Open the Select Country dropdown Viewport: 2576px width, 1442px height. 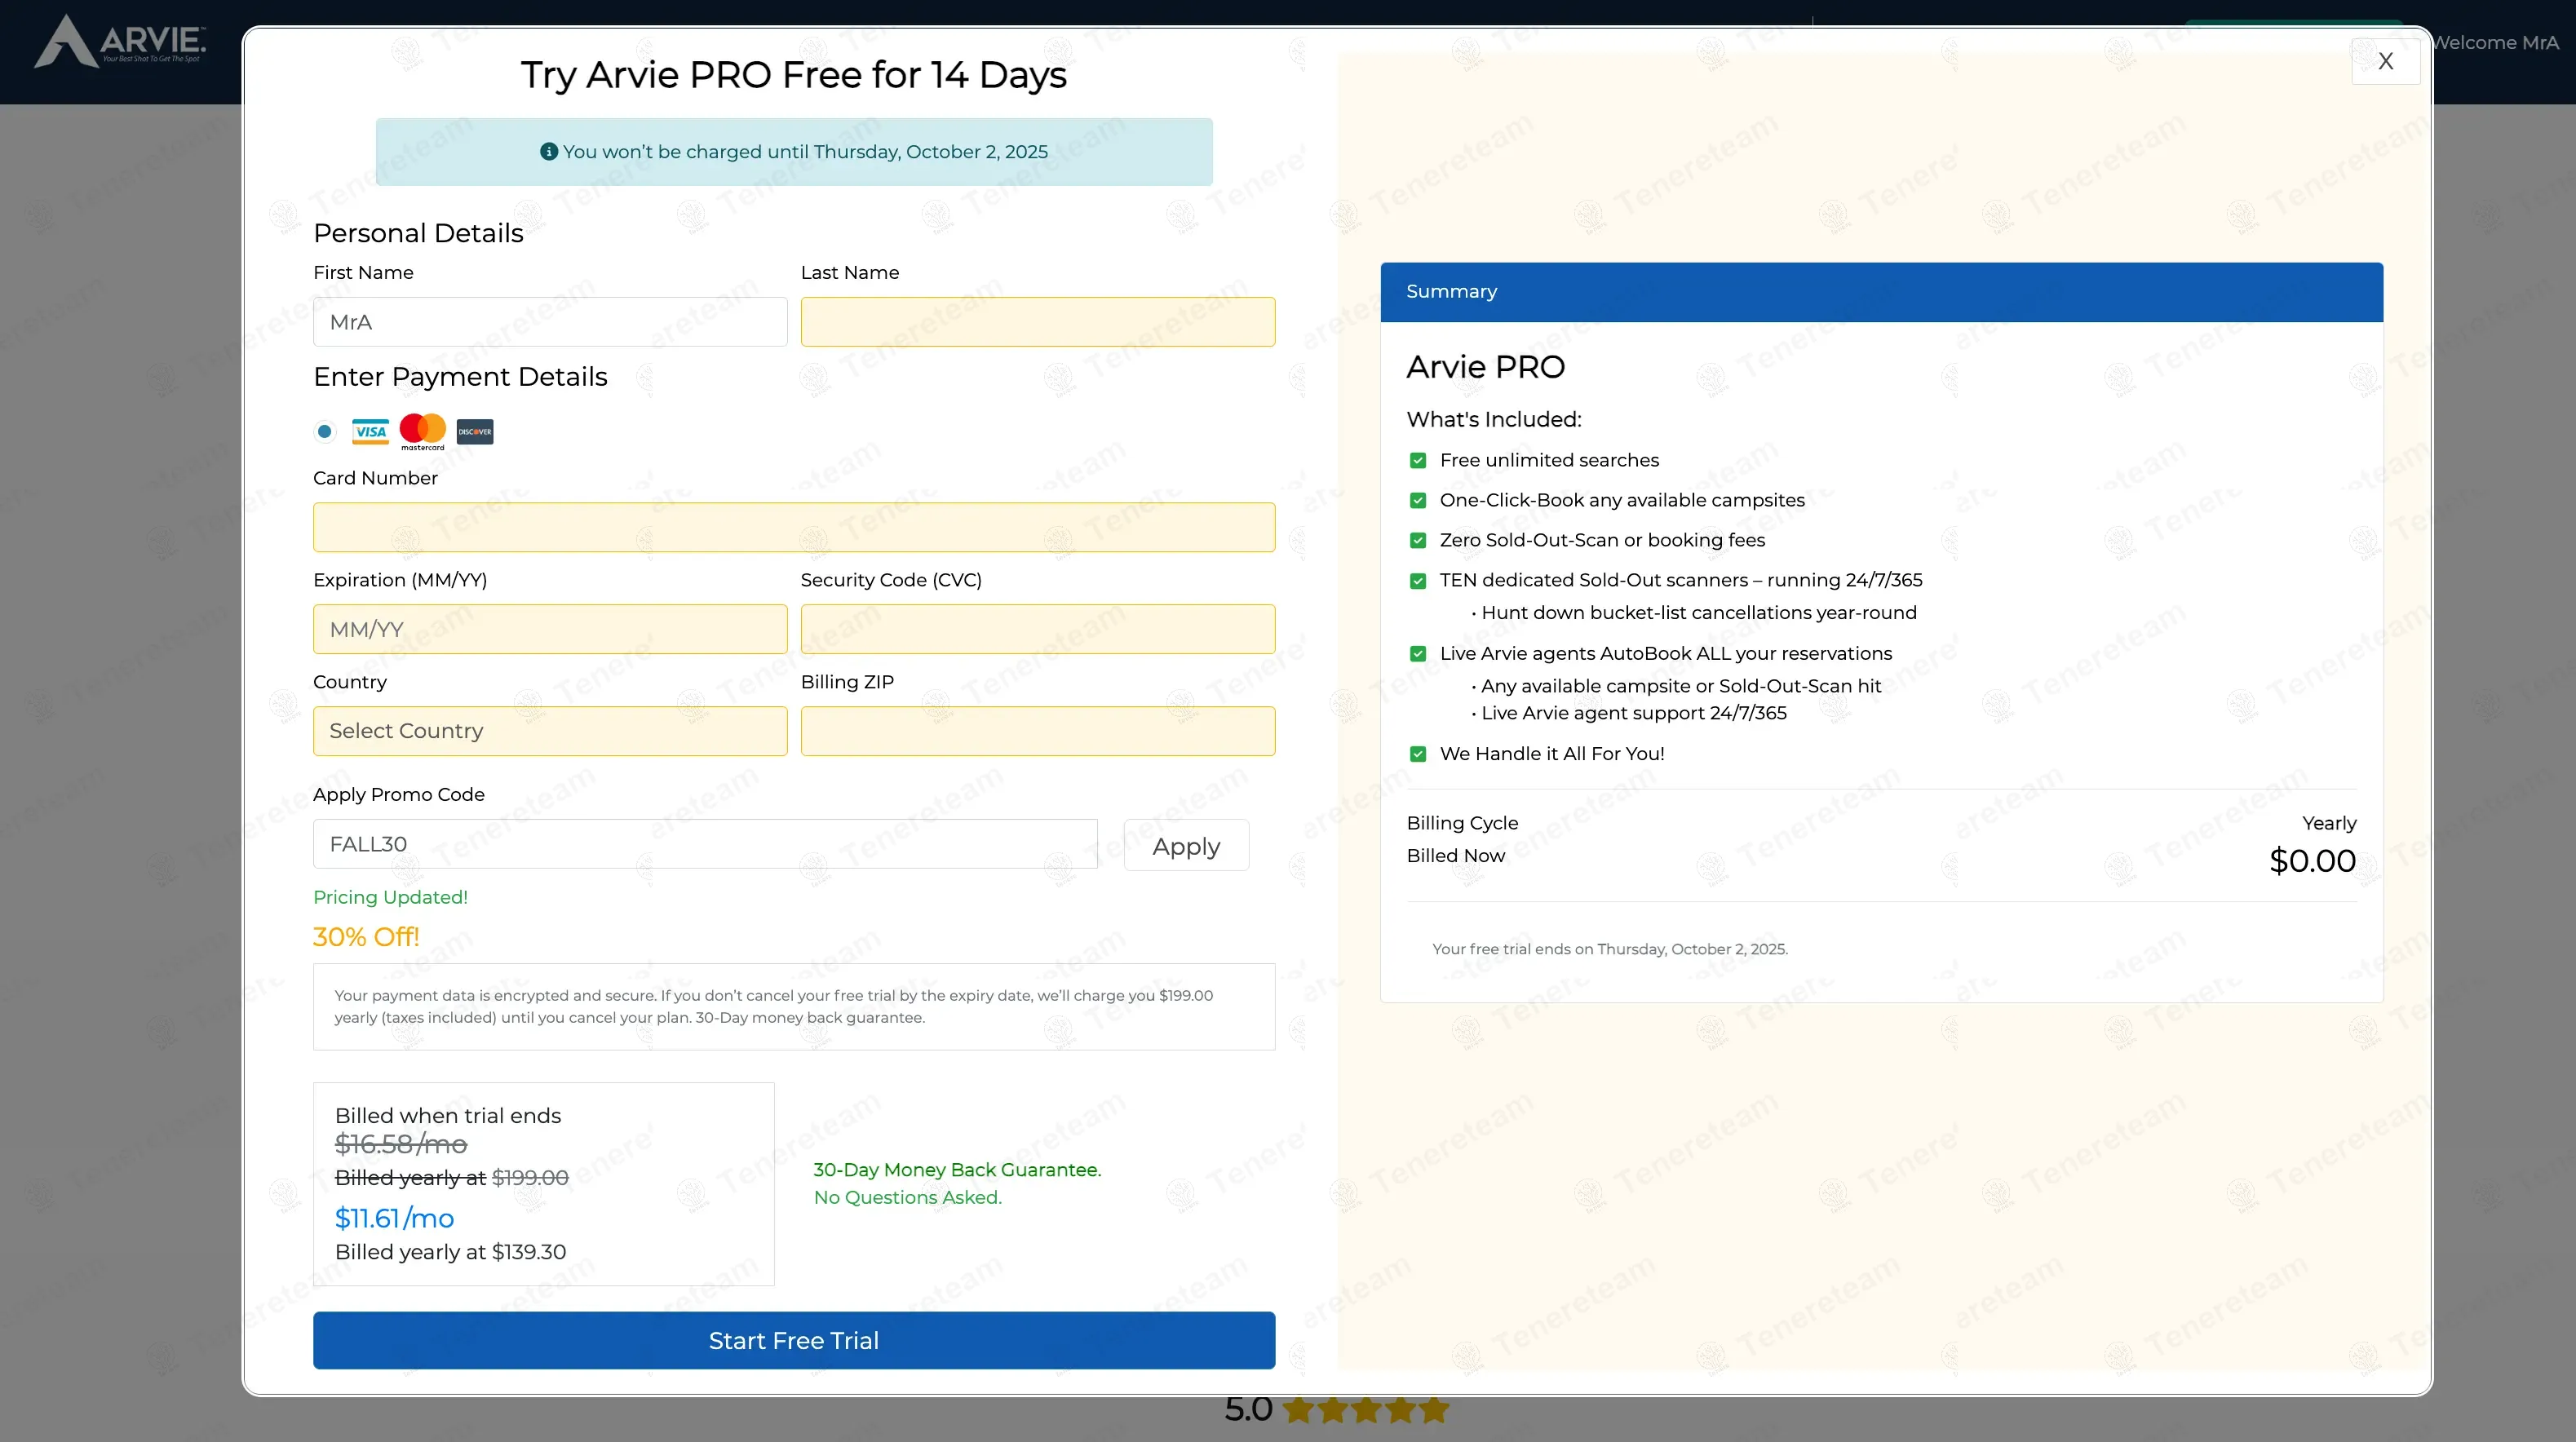click(x=550, y=731)
